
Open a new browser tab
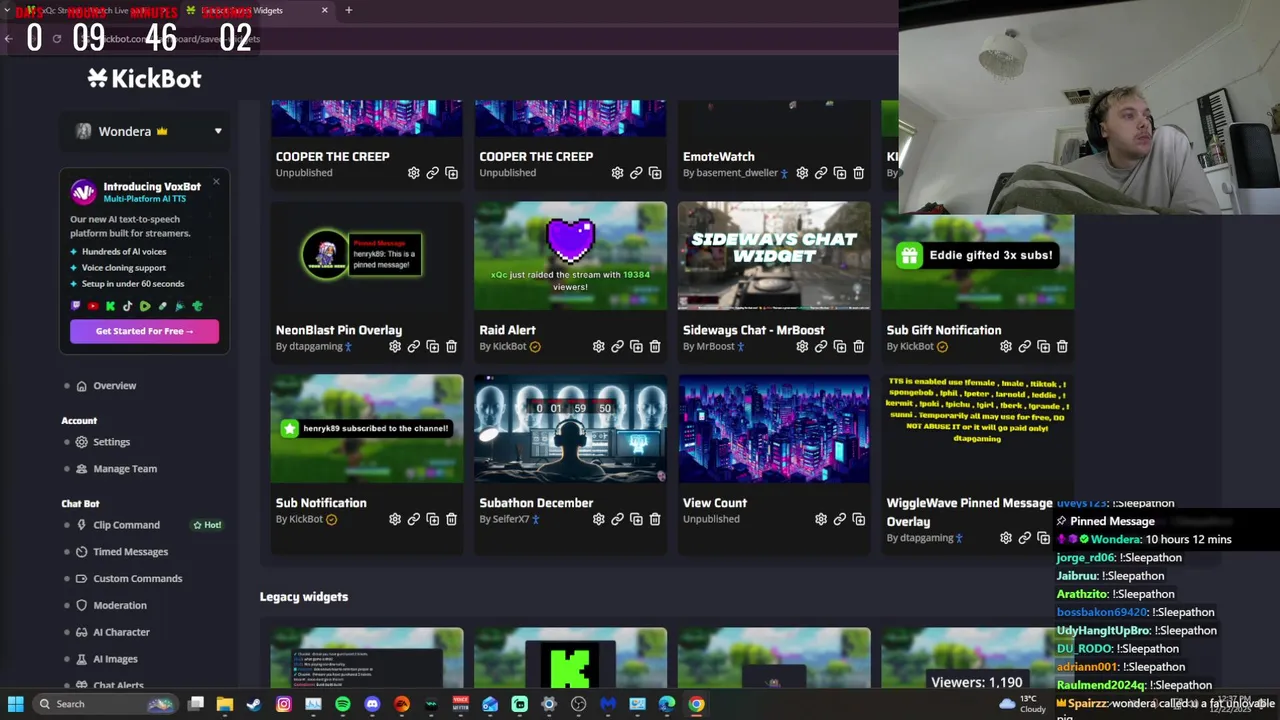click(348, 10)
